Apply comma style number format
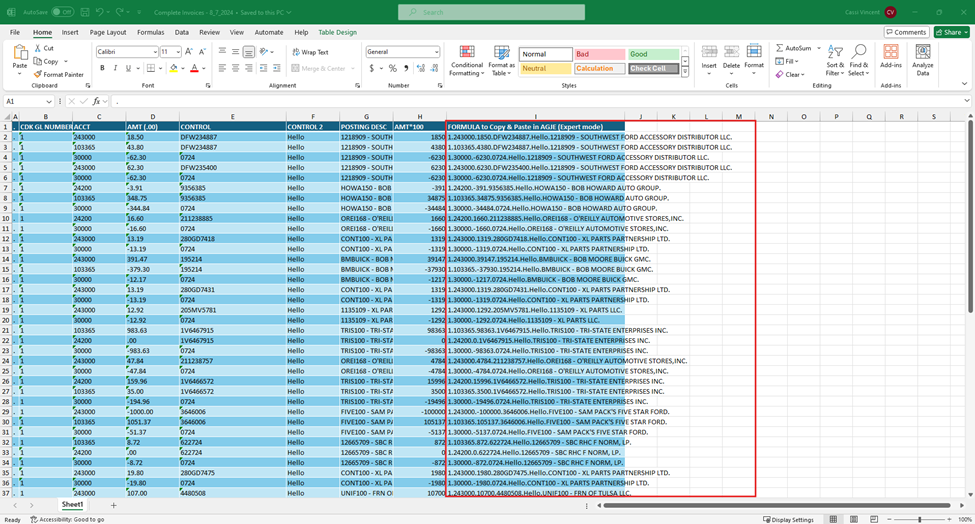Image resolution: width=975 pixels, height=524 pixels. (406, 68)
